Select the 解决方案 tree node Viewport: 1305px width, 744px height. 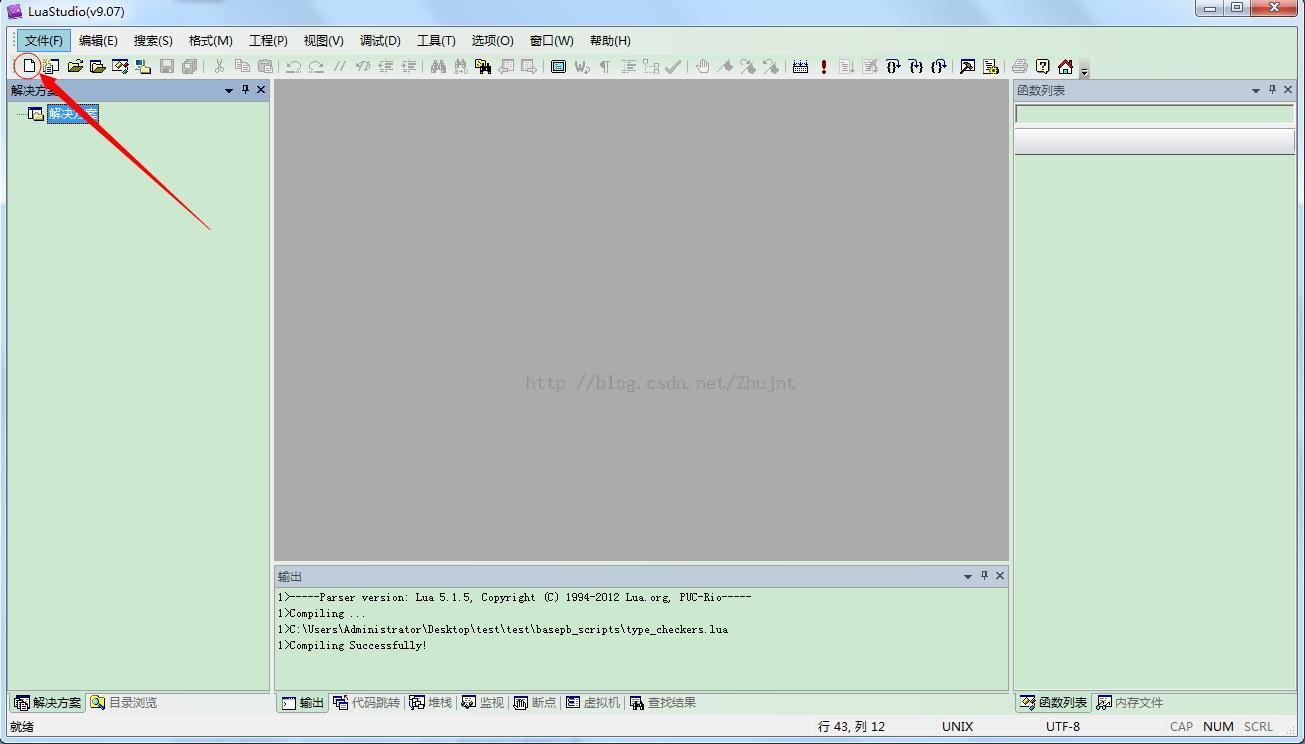tap(73, 114)
